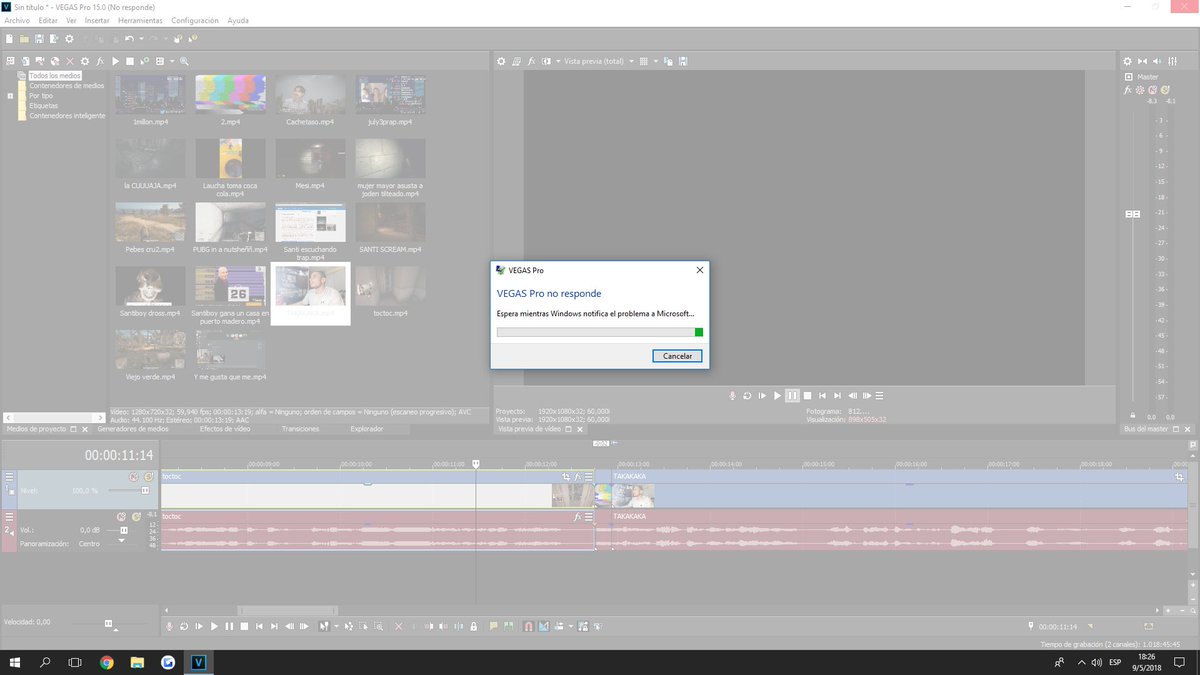Click the Open project folder icon
1200x675 pixels.
click(x=24, y=39)
